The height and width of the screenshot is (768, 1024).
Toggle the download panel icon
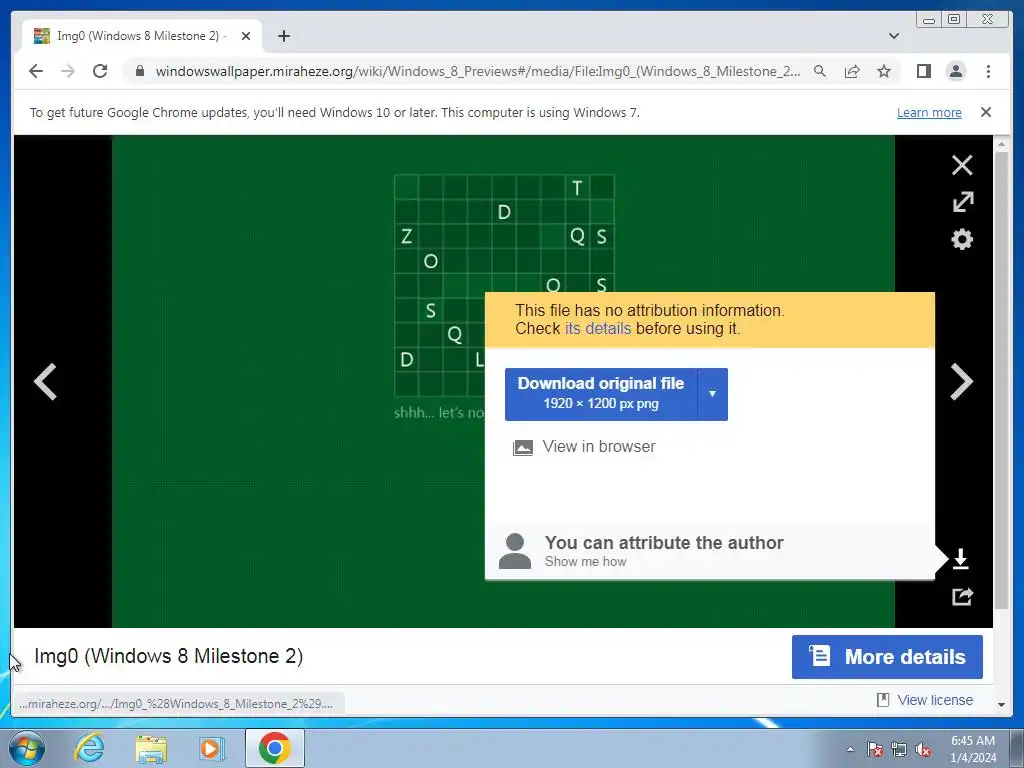tap(961, 559)
